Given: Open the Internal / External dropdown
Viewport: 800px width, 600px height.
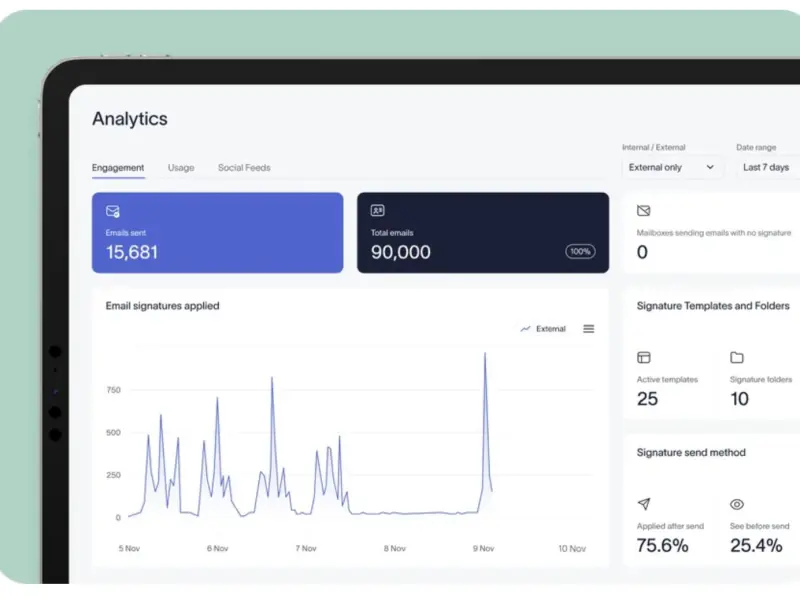Looking at the screenshot, I should [x=671, y=168].
